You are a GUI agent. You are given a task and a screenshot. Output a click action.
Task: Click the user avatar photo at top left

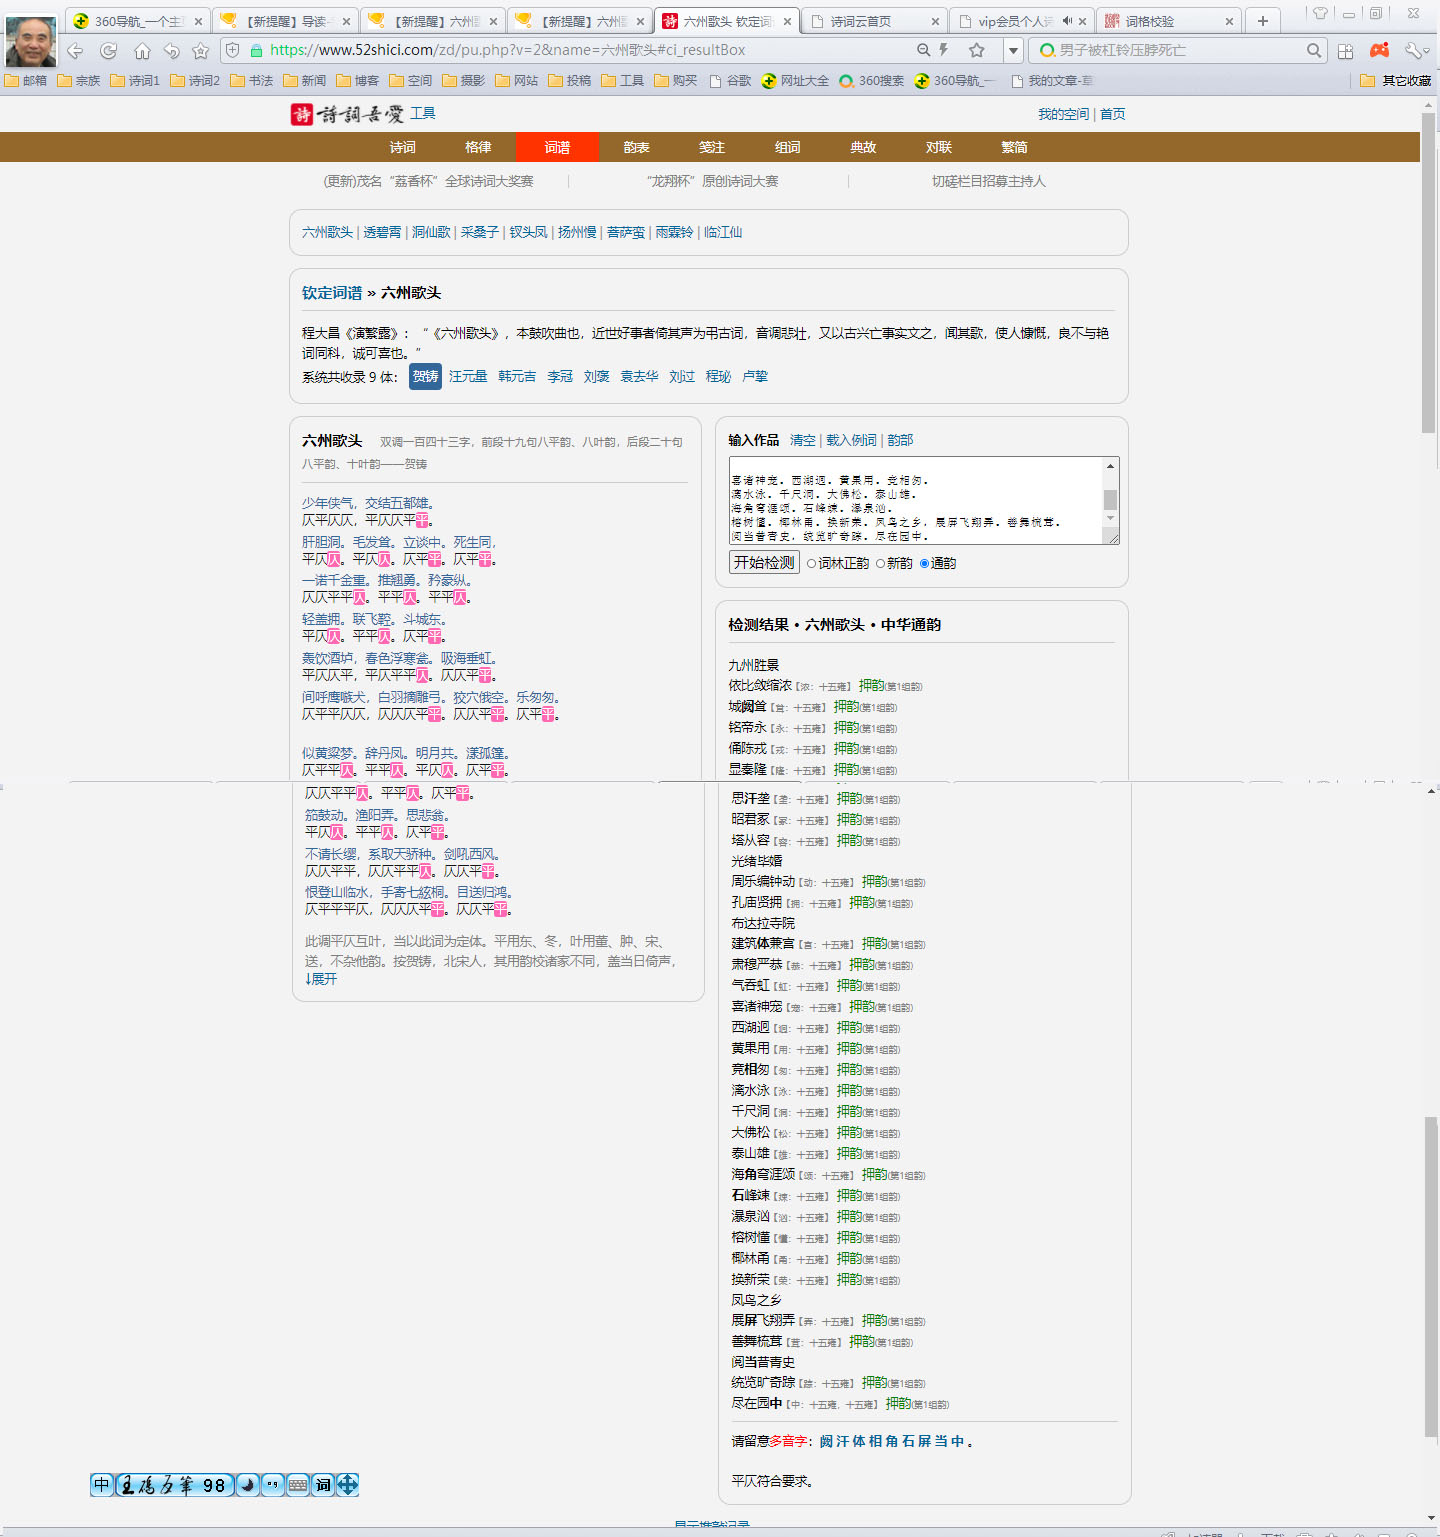pyautogui.click(x=31, y=41)
